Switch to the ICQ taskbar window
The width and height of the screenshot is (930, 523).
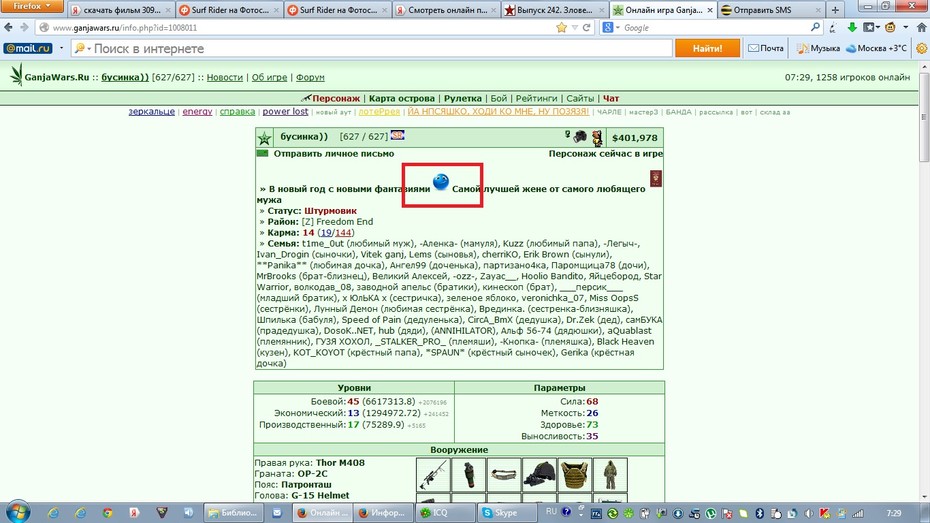(446, 513)
